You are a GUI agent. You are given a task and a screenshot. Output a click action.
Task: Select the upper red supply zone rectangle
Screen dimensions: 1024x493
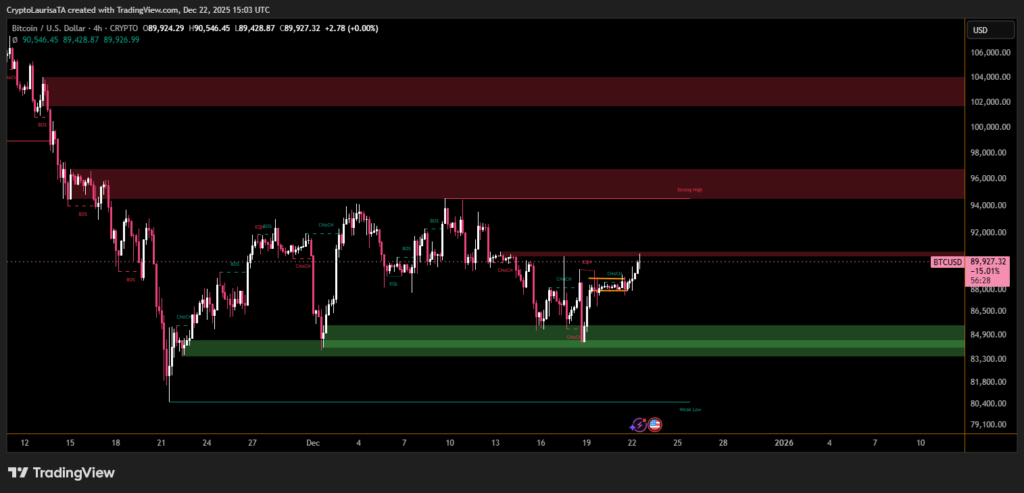(x=500, y=91)
